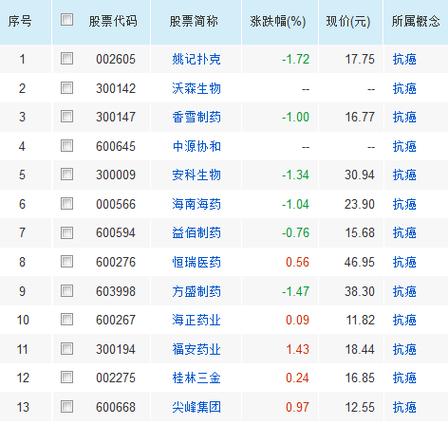The height and width of the screenshot is (424, 448).
Task: Tick the select-all checkbox in header
Action: coord(67,19)
